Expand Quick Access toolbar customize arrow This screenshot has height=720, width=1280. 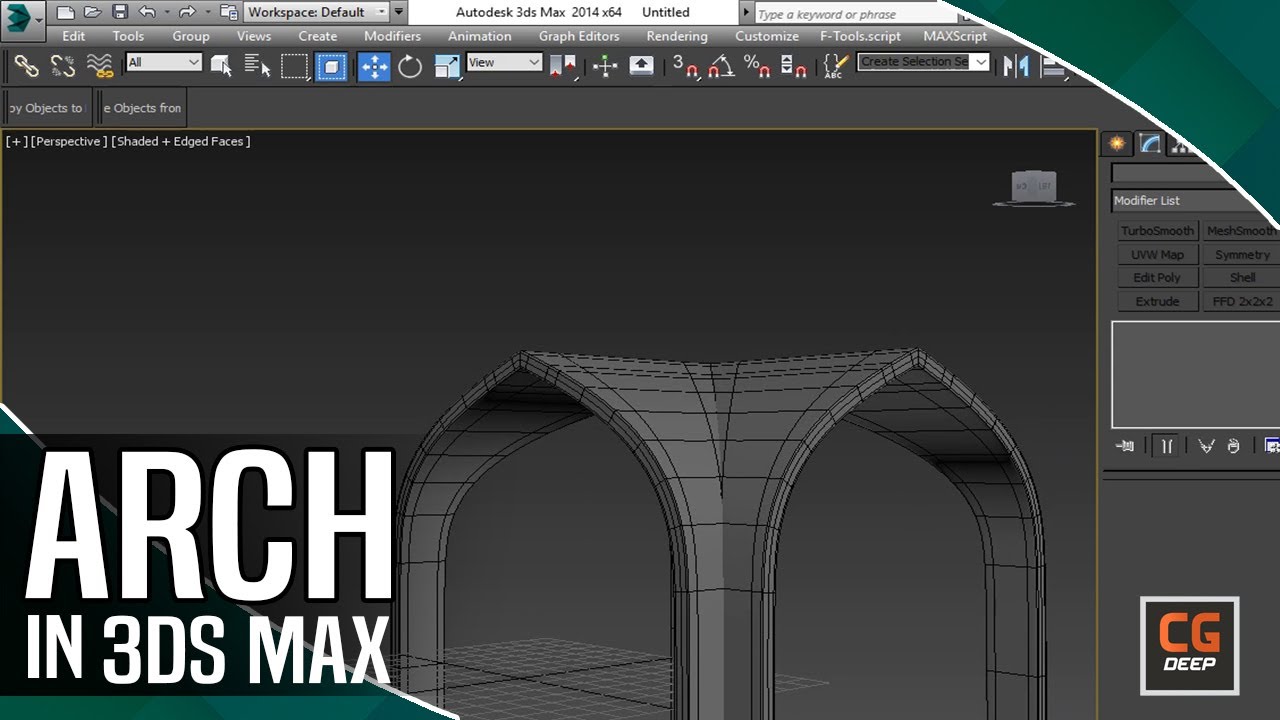tap(400, 12)
